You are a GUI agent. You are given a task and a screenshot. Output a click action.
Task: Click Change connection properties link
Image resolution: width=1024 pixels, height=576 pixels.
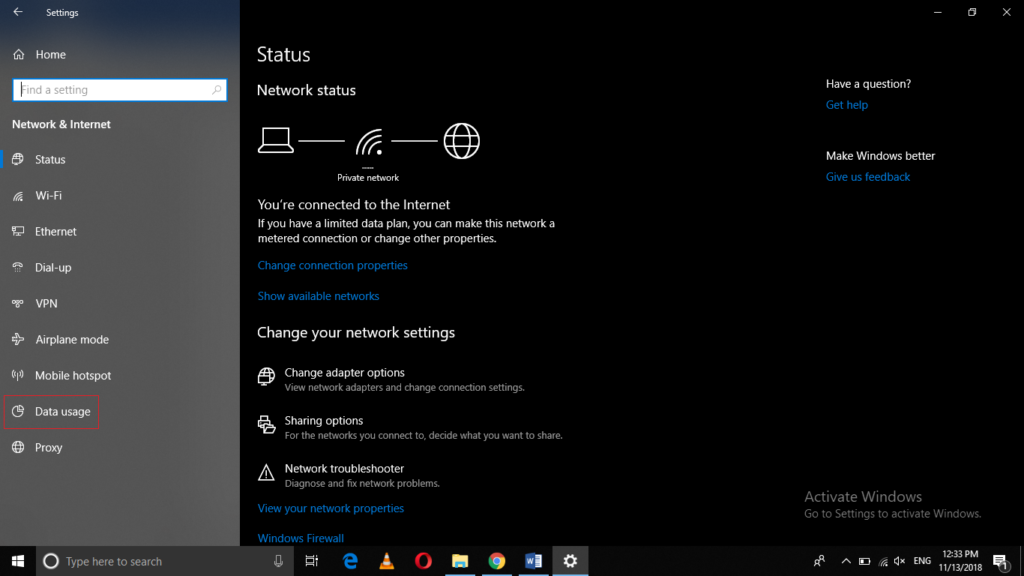[332, 266]
